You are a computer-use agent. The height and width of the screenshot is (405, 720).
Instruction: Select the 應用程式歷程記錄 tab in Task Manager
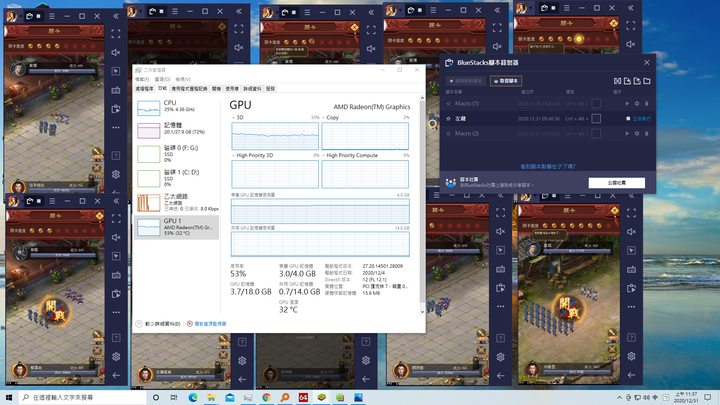[x=189, y=89]
